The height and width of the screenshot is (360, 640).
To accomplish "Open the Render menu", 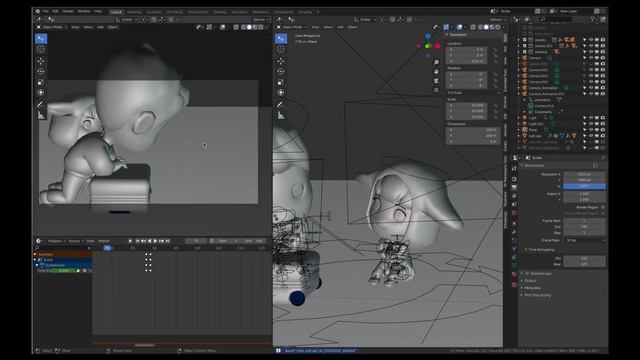I will [68, 11].
